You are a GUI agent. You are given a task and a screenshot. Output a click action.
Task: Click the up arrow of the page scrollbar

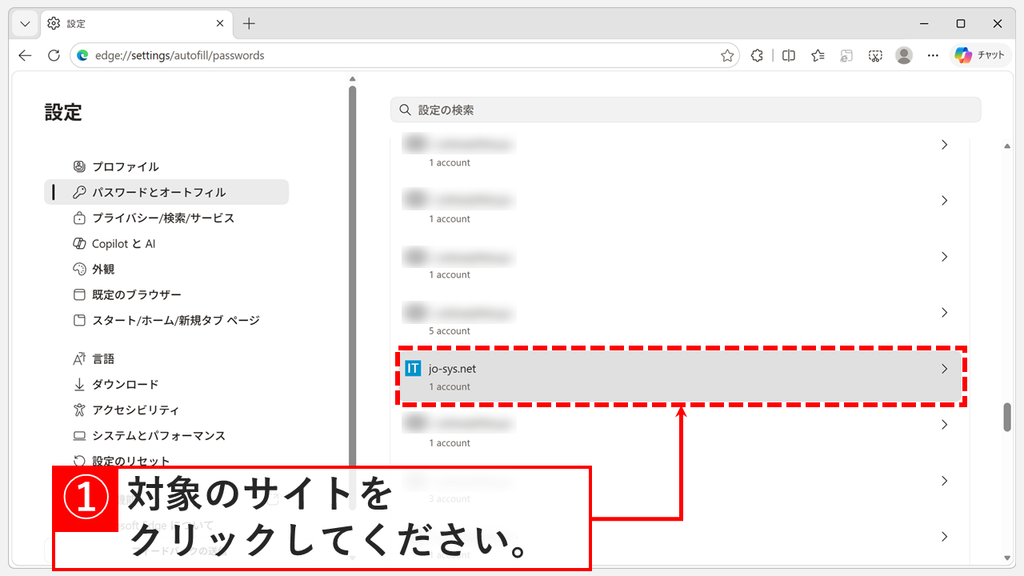pyautogui.click(x=1007, y=146)
